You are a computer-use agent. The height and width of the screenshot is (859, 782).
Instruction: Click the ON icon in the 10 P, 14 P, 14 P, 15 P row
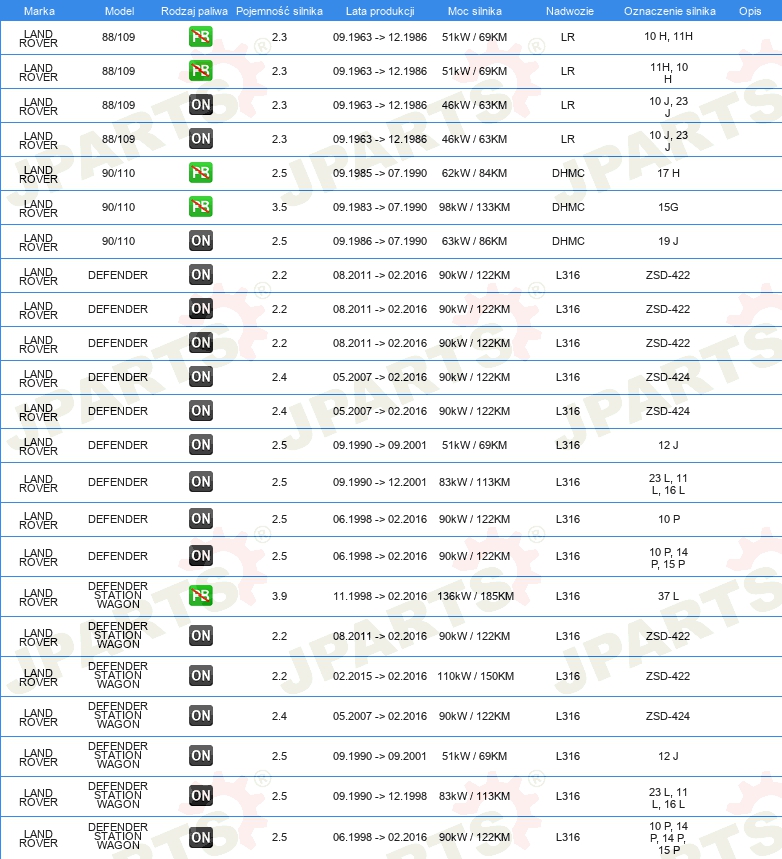pyautogui.click(x=201, y=837)
